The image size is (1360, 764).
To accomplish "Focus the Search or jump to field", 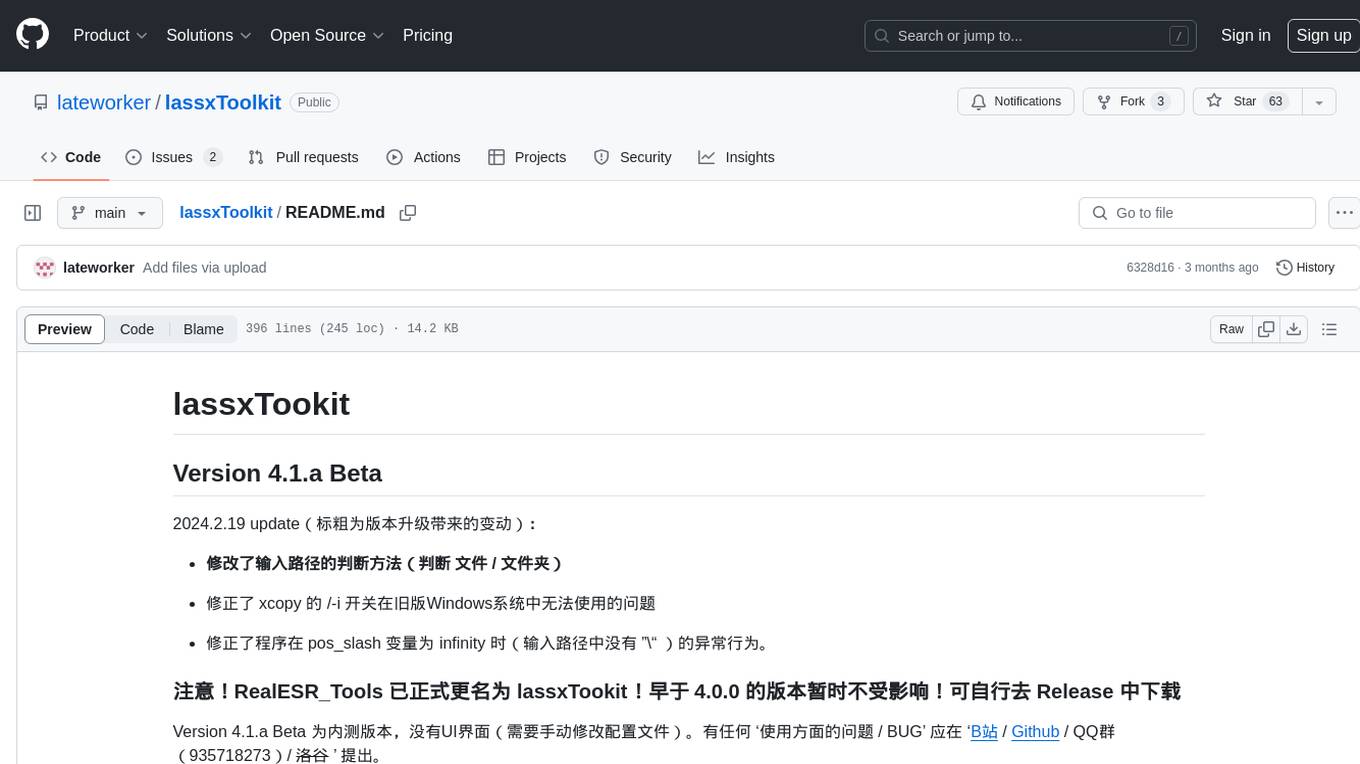I will (x=1031, y=36).
